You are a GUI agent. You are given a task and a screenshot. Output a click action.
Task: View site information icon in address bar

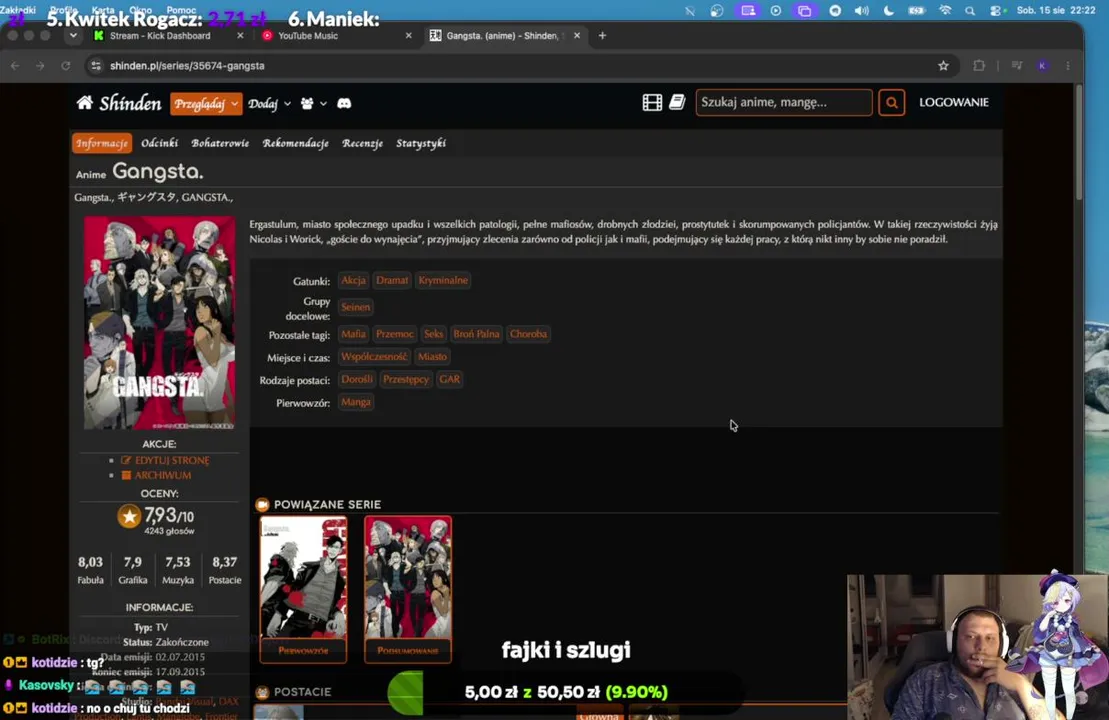tap(96, 66)
